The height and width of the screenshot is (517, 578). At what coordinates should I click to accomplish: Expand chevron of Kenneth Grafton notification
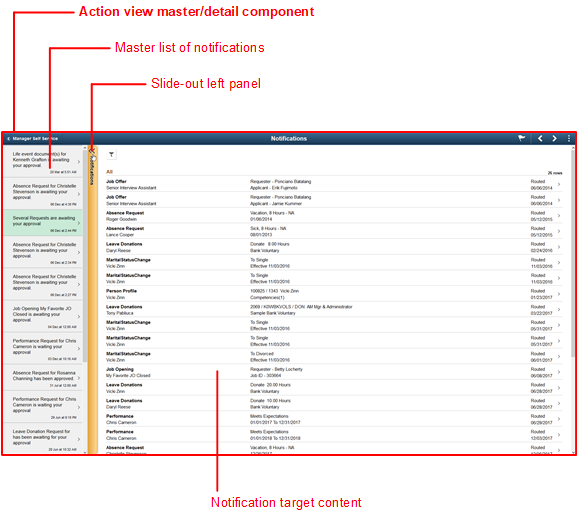tap(79, 162)
